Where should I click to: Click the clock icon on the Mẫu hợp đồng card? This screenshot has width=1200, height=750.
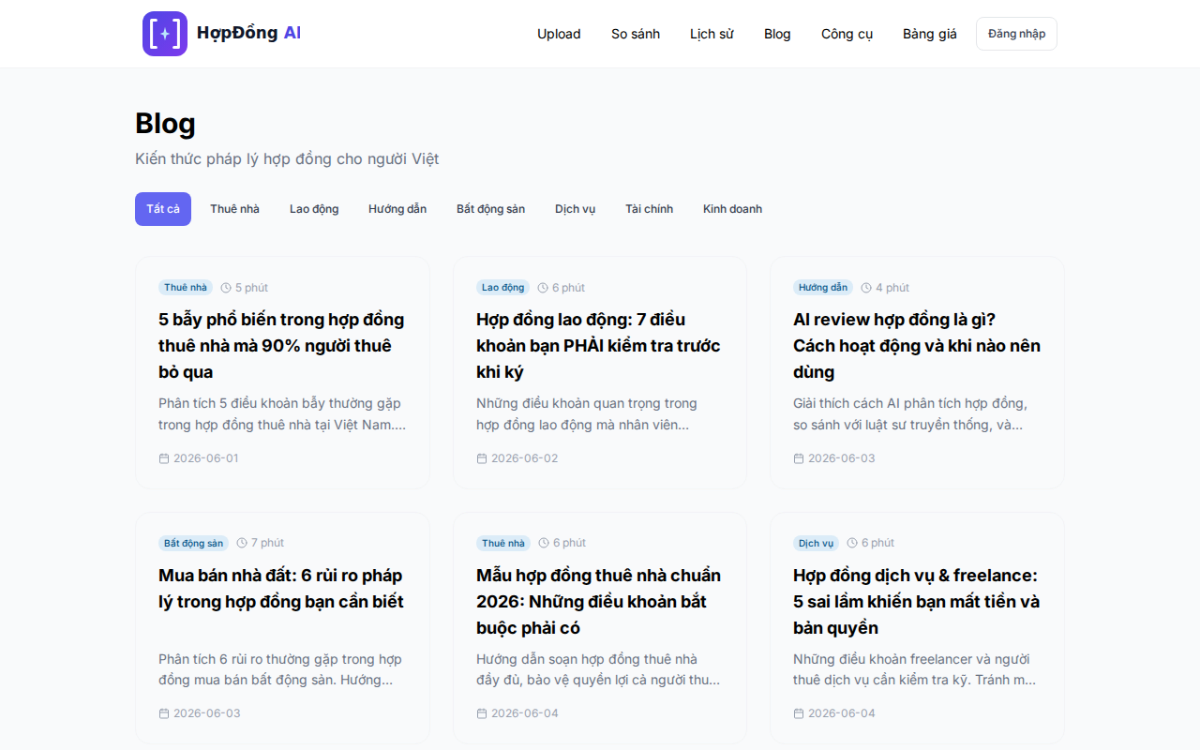[543, 543]
